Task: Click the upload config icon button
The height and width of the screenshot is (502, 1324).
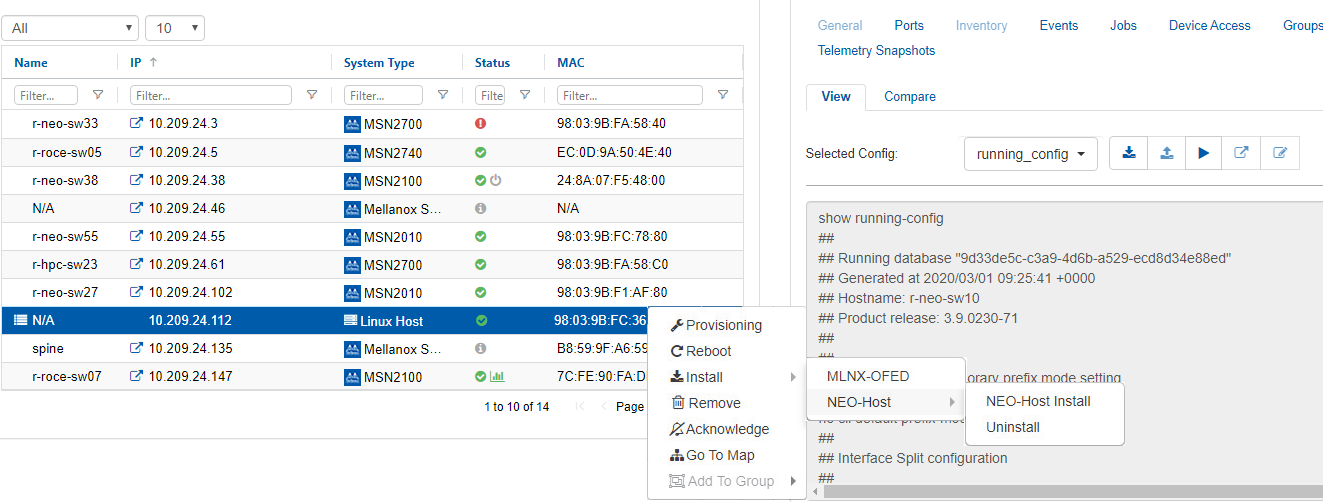Action: pos(1166,154)
